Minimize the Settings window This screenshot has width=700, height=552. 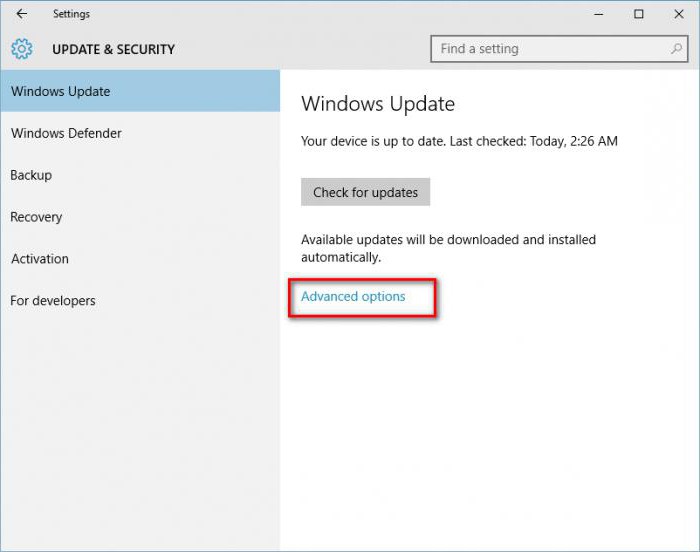click(598, 14)
